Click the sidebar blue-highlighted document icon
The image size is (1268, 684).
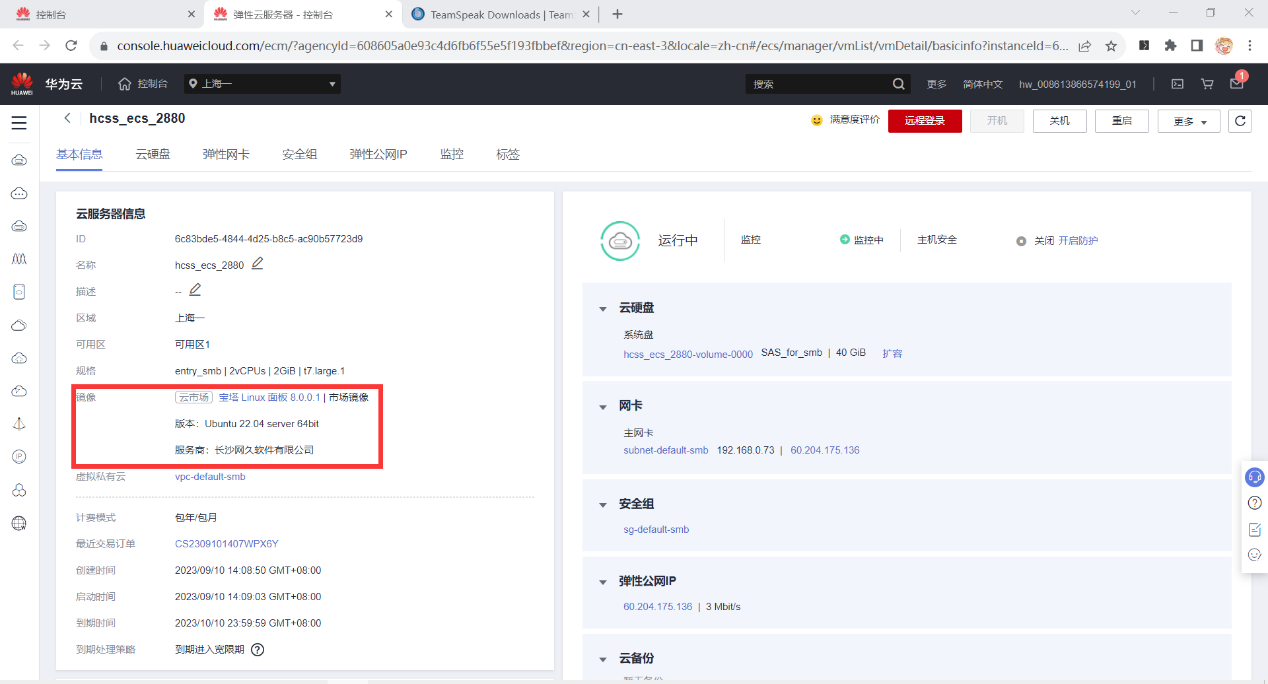coord(18,292)
